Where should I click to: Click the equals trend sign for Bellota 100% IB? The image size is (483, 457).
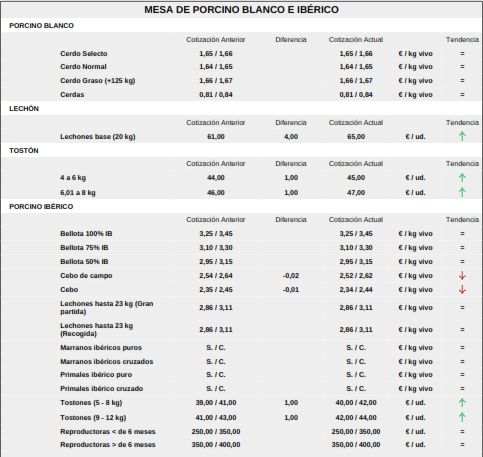coord(462,234)
